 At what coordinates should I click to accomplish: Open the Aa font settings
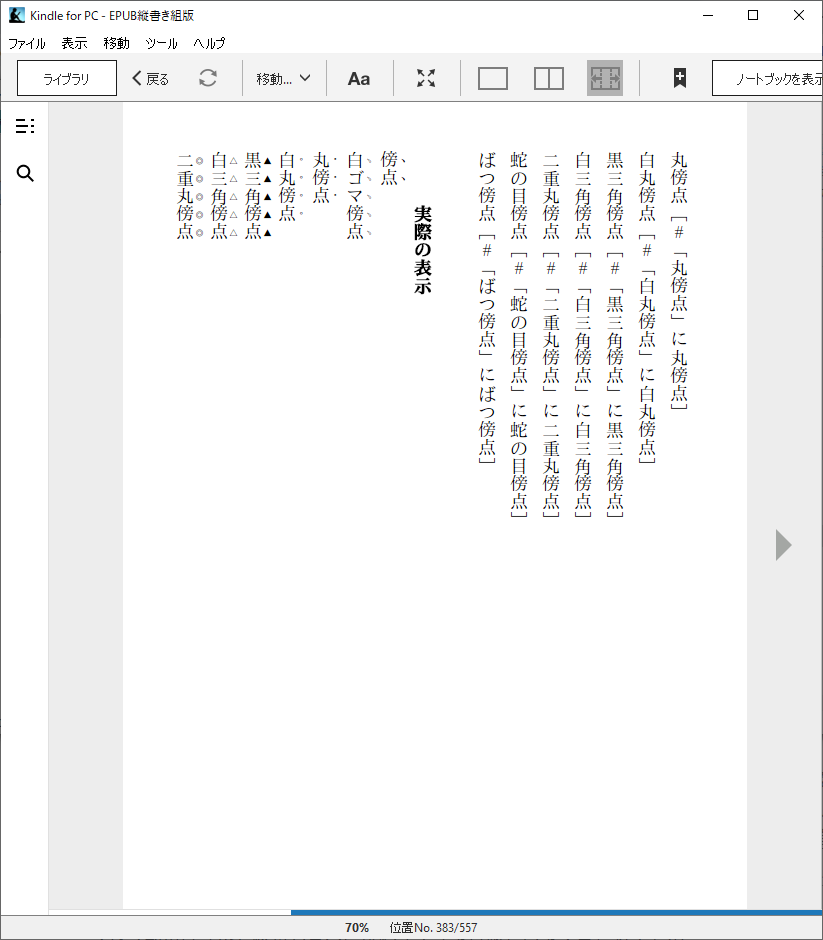click(359, 77)
